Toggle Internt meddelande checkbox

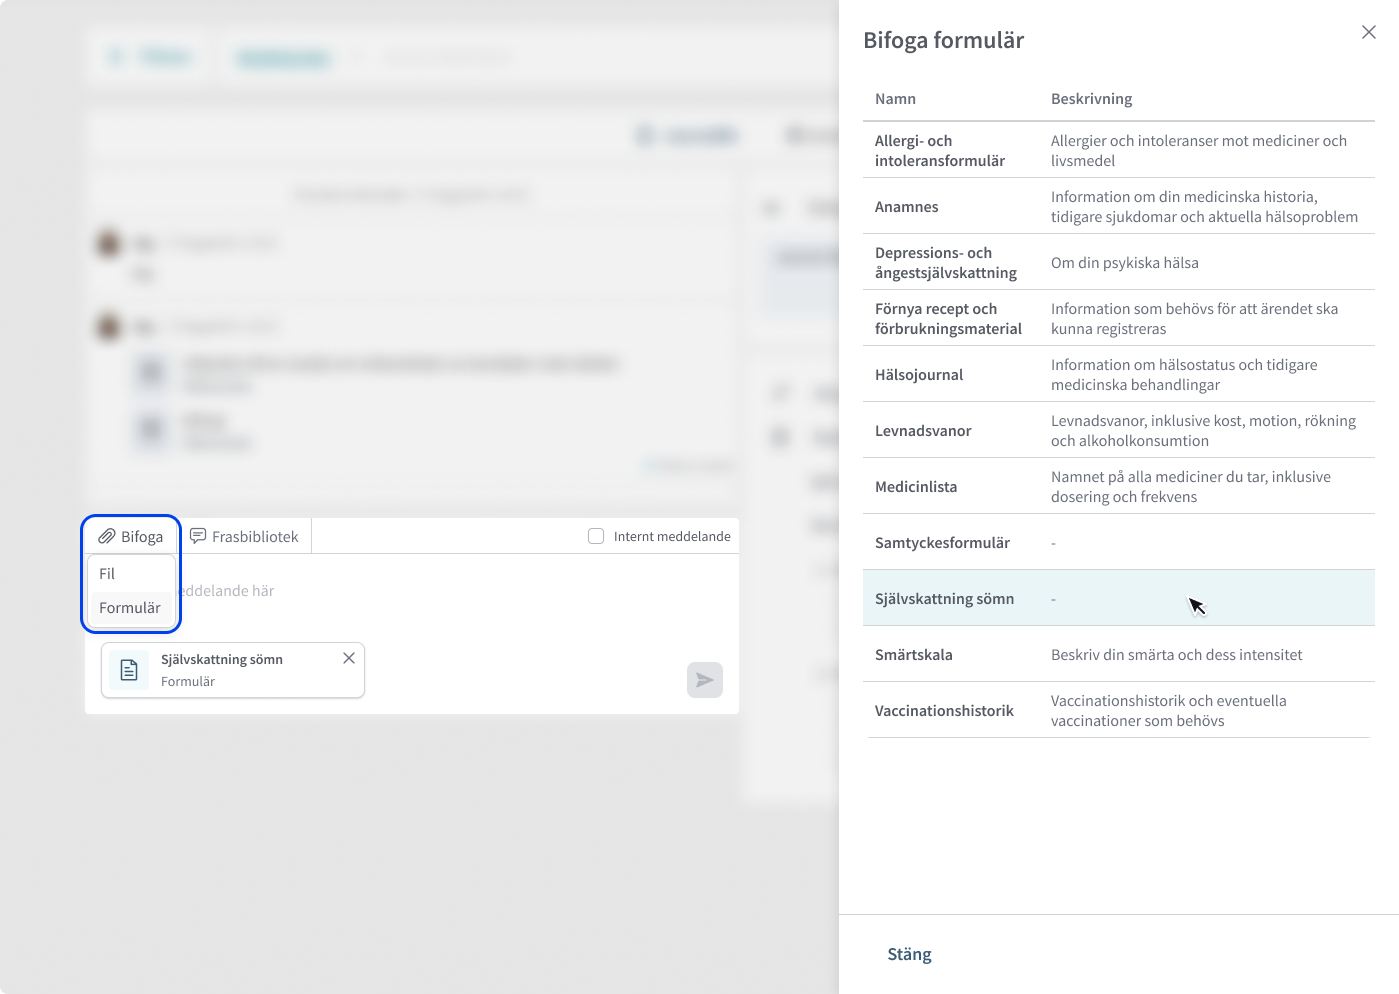[596, 536]
